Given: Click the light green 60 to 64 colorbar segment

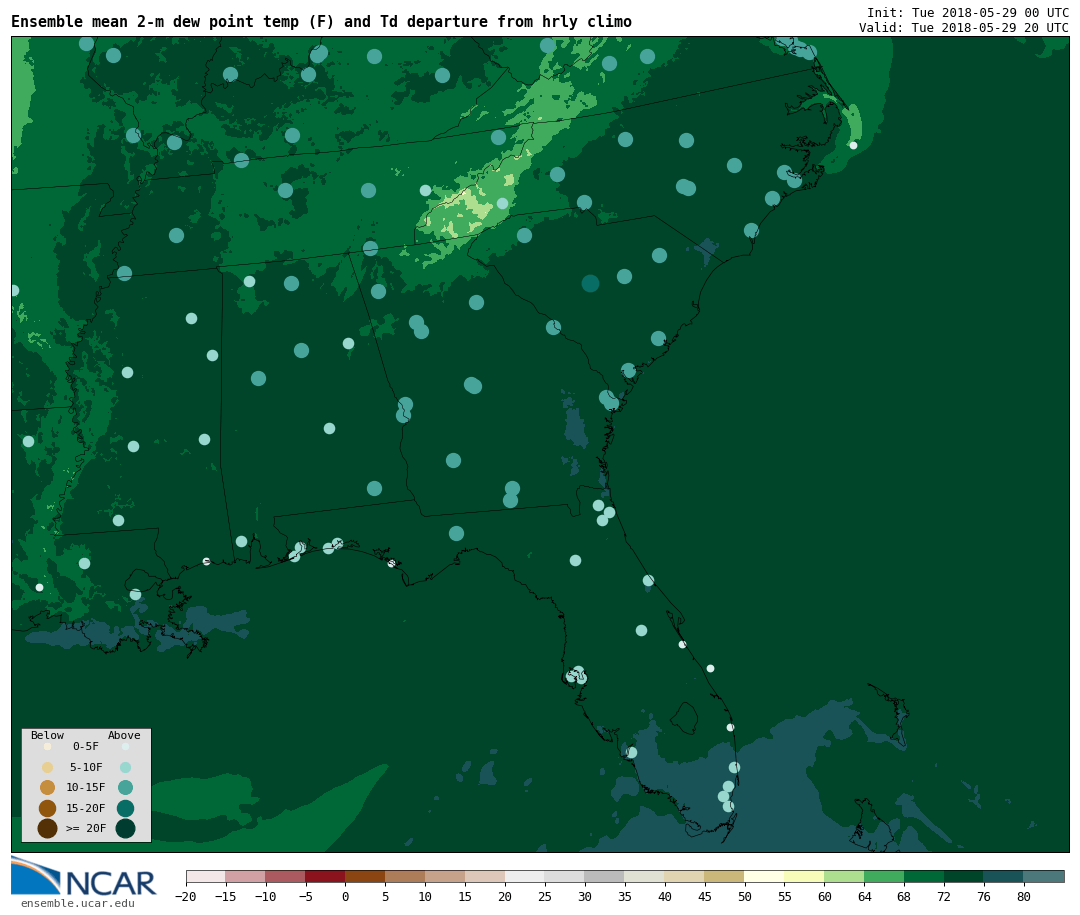Looking at the screenshot, I should coord(844,877).
